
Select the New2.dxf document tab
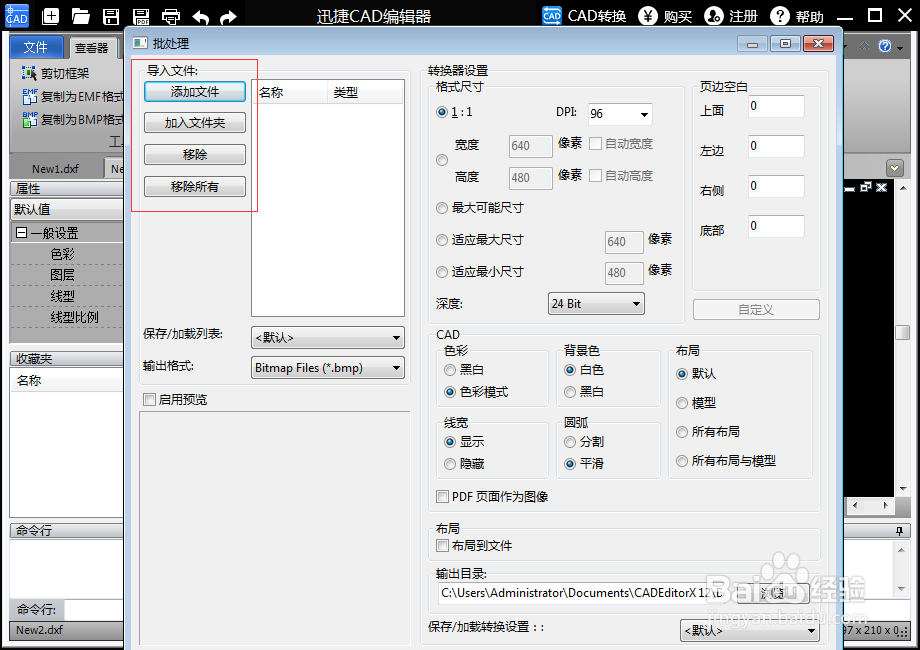(x=38, y=631)
